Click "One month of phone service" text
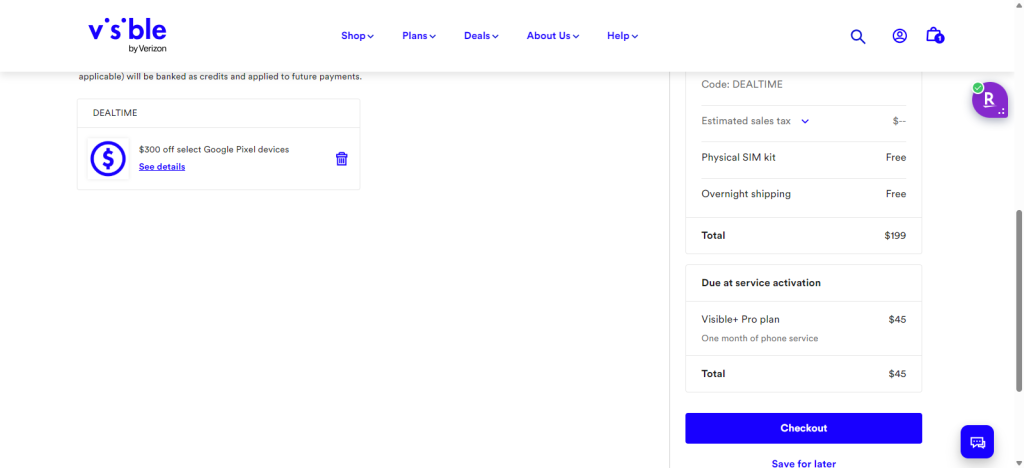The image size is (1024, 468). 760,338
